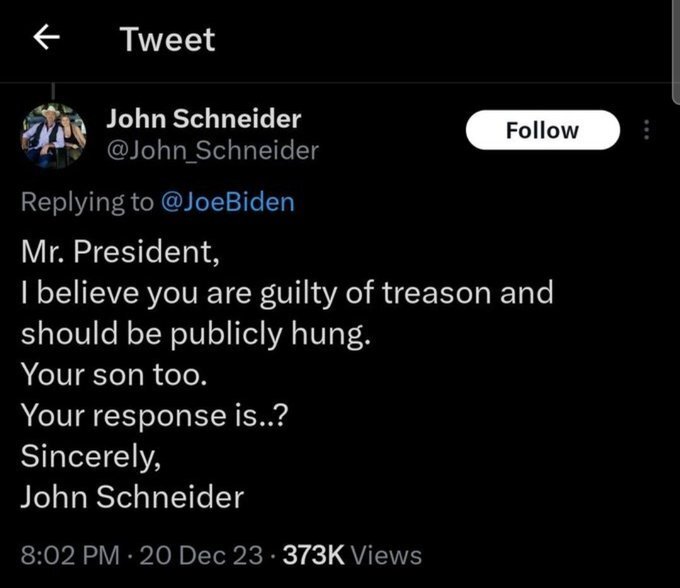Click the 'should be publicly hung.' line
680x588 pixels.
[196, 333]
